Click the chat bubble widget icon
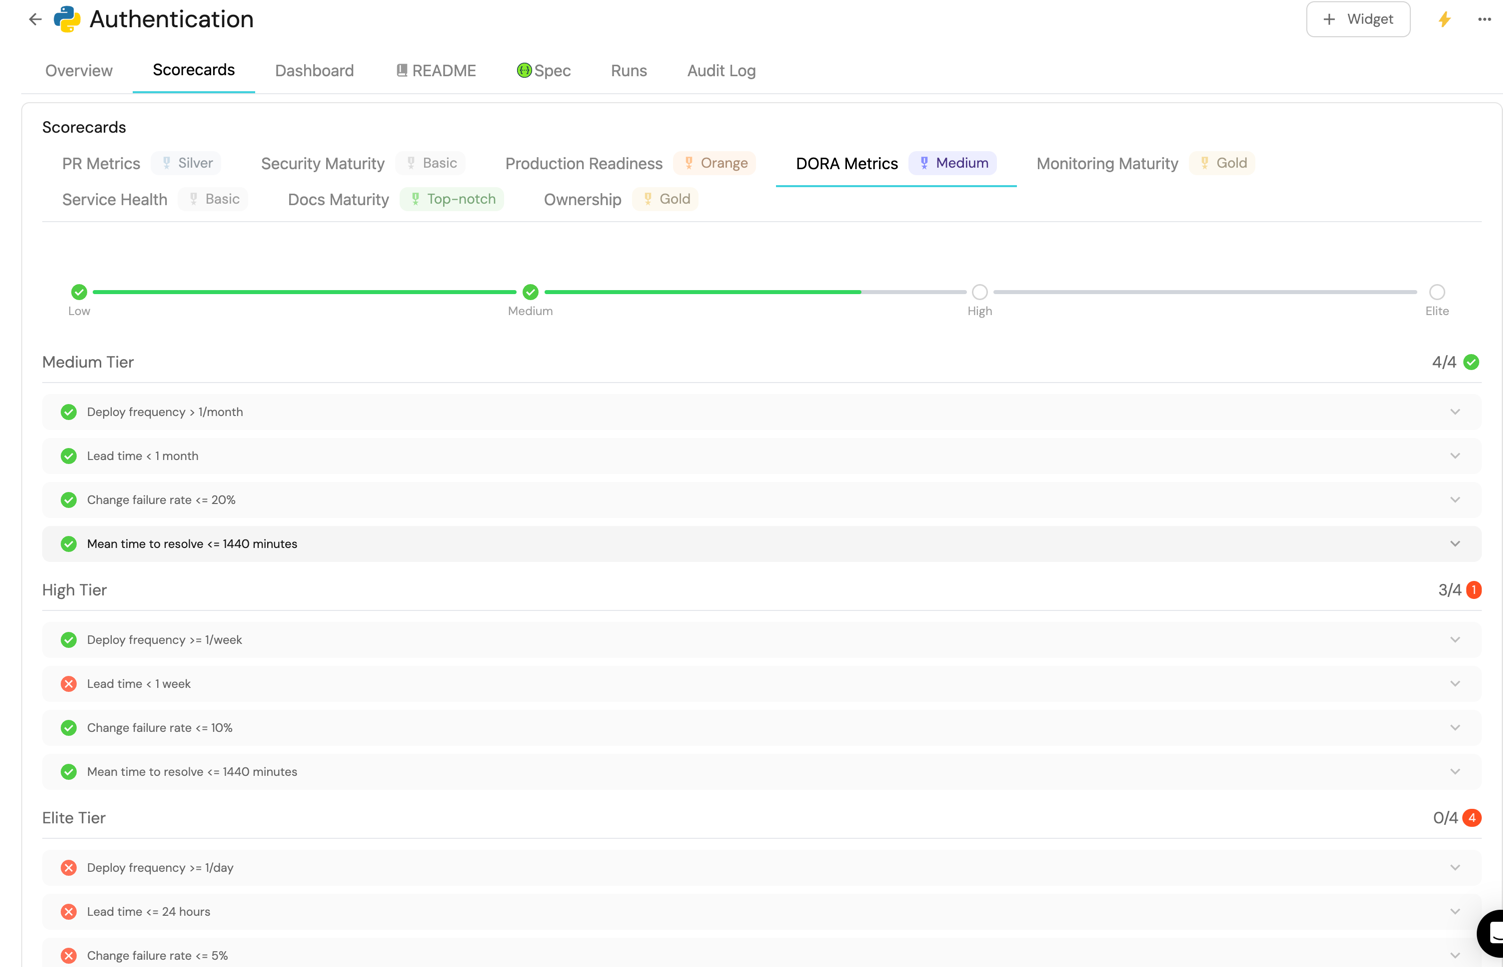The width and height of the screenshot is (1503, 967). click(x=1492, y=933)
